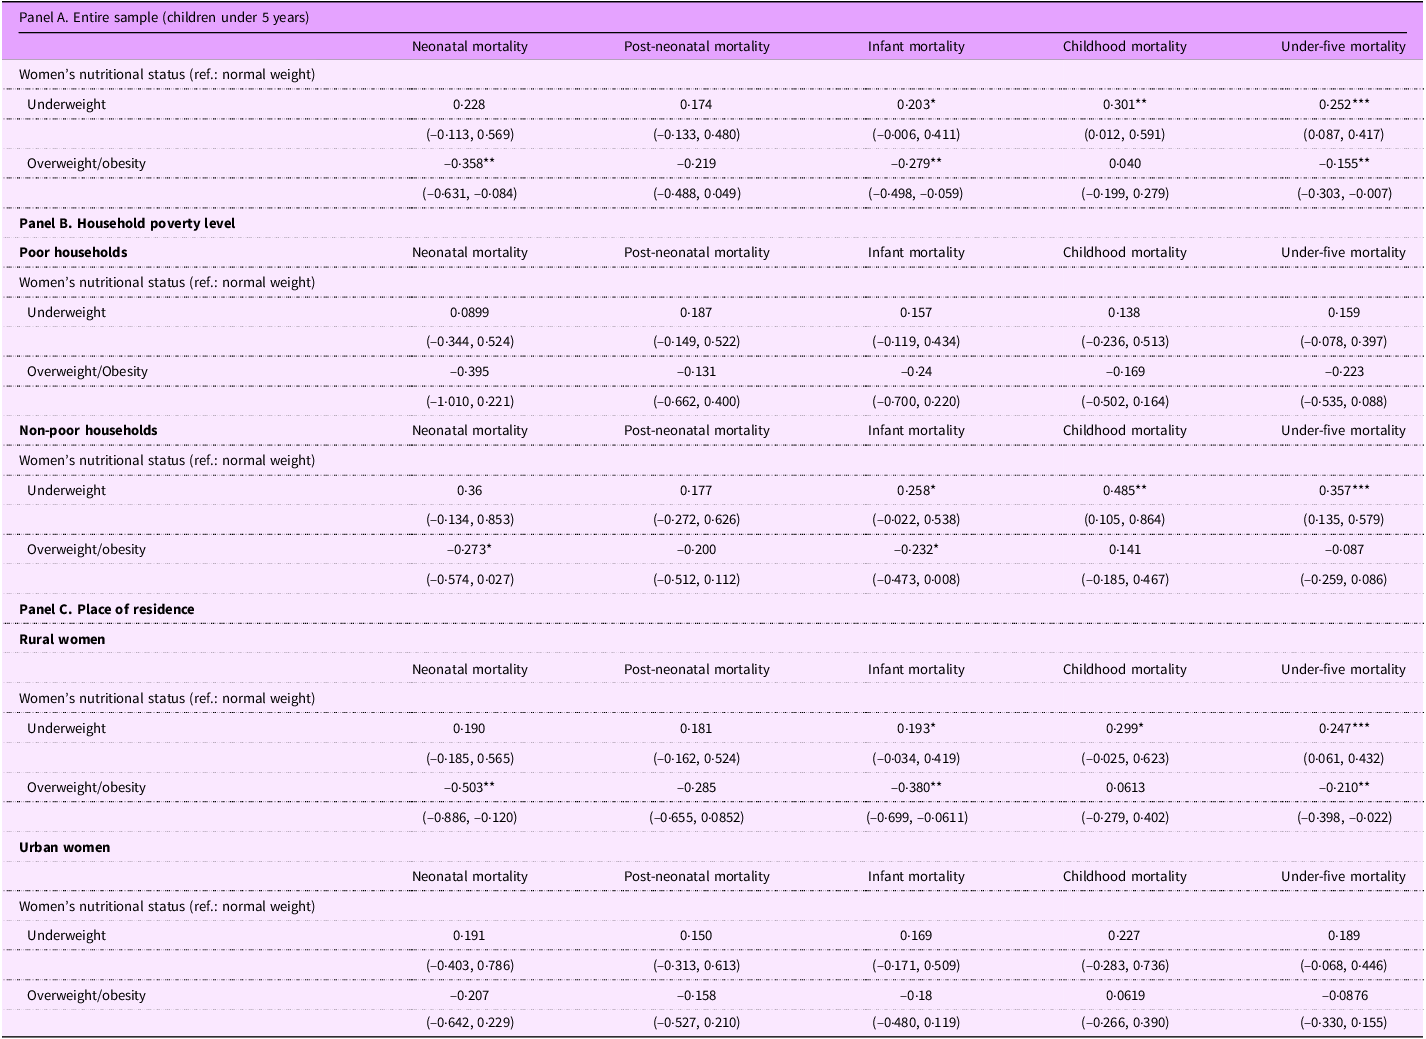Click the –0·503** rural neonatal coefficient
The height and width of the screenshot is (1039, 1426).
point(469,787)
